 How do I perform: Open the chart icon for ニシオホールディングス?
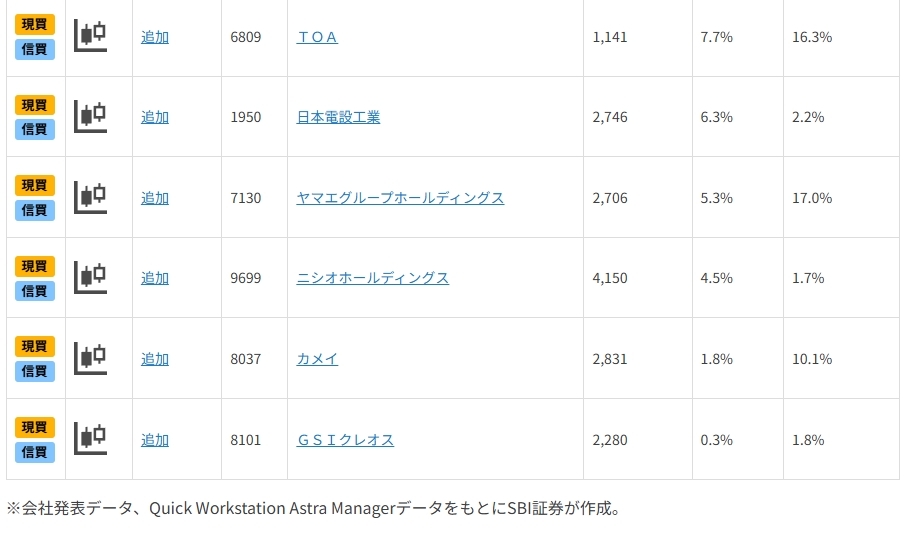(91, 277)
